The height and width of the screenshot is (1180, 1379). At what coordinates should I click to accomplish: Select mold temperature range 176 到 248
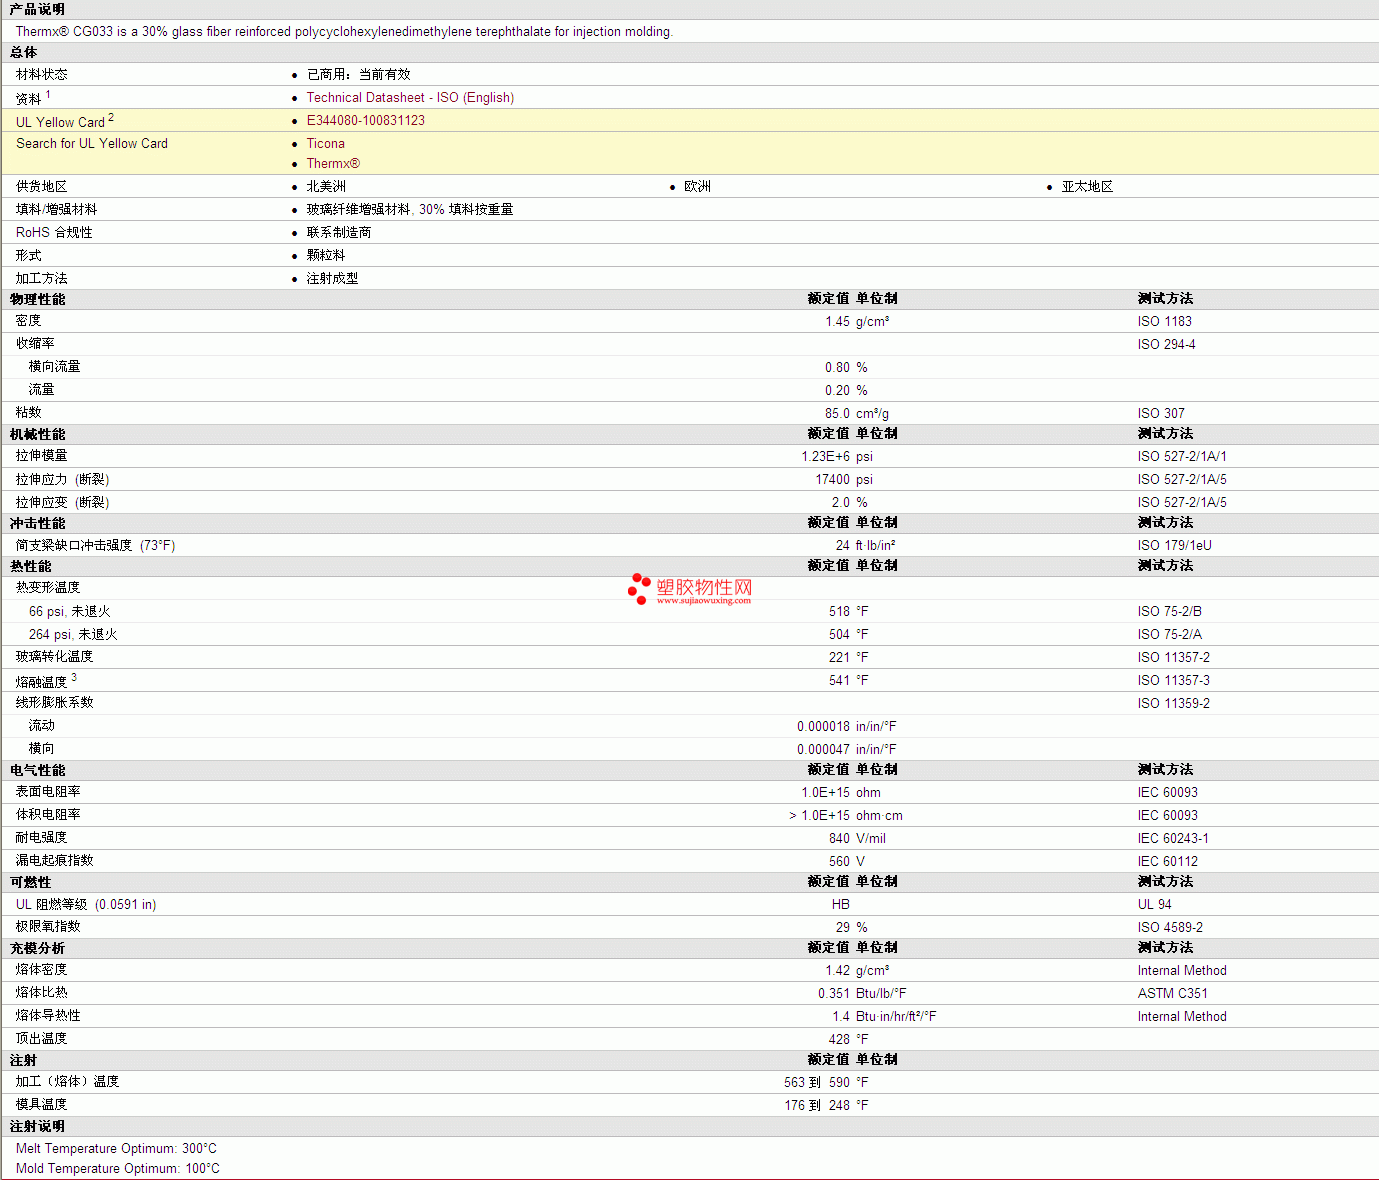[x=817, y=1106]
